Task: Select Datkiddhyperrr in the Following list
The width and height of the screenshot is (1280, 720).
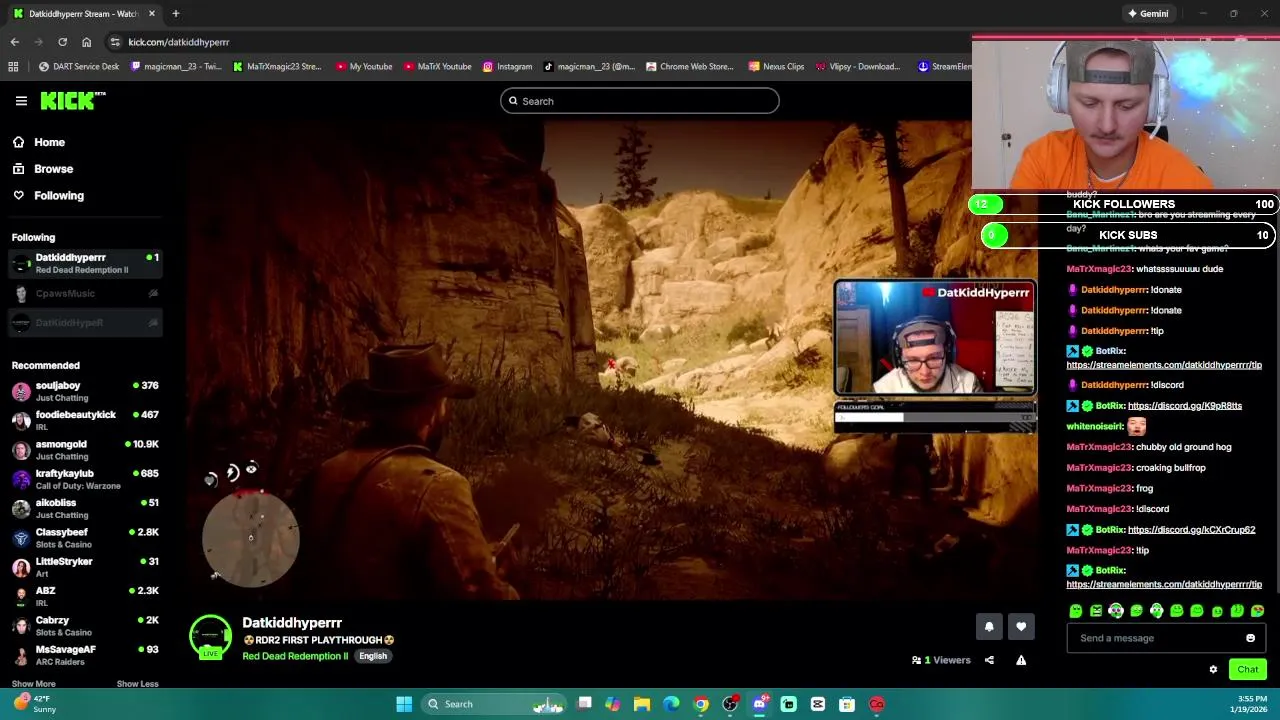Action: click(x=85, y=263)
